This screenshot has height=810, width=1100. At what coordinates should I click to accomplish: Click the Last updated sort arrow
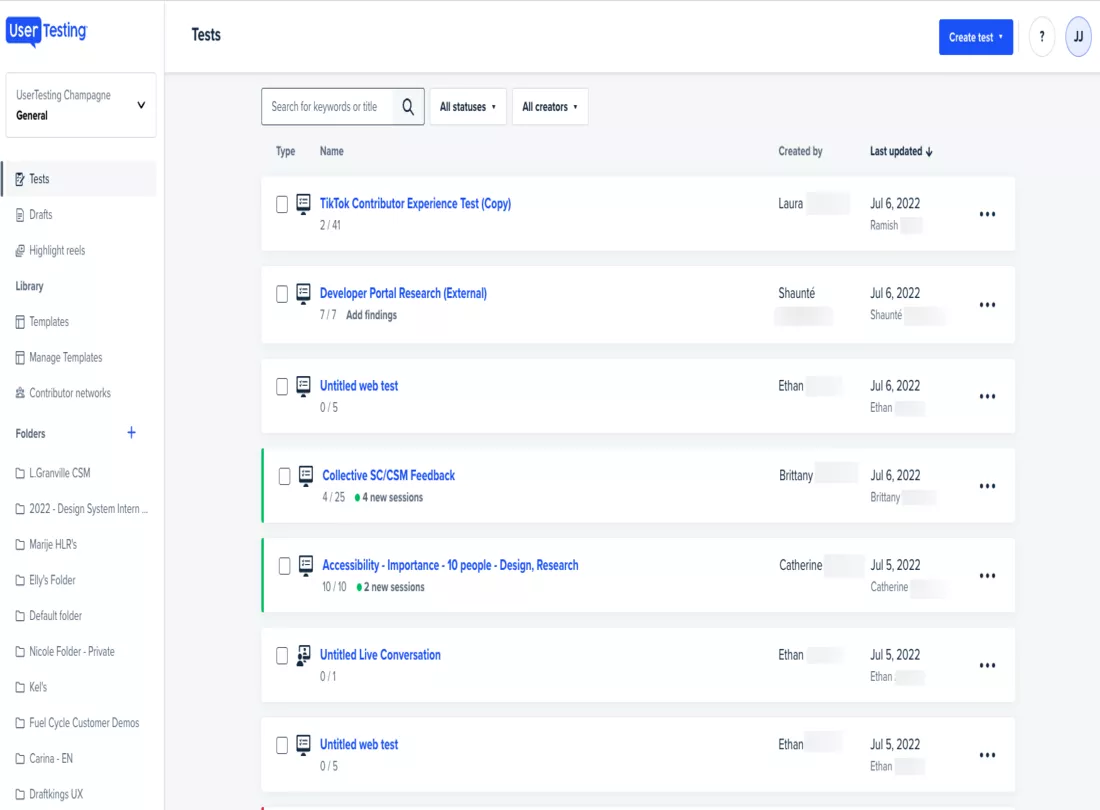click(929, 151)
